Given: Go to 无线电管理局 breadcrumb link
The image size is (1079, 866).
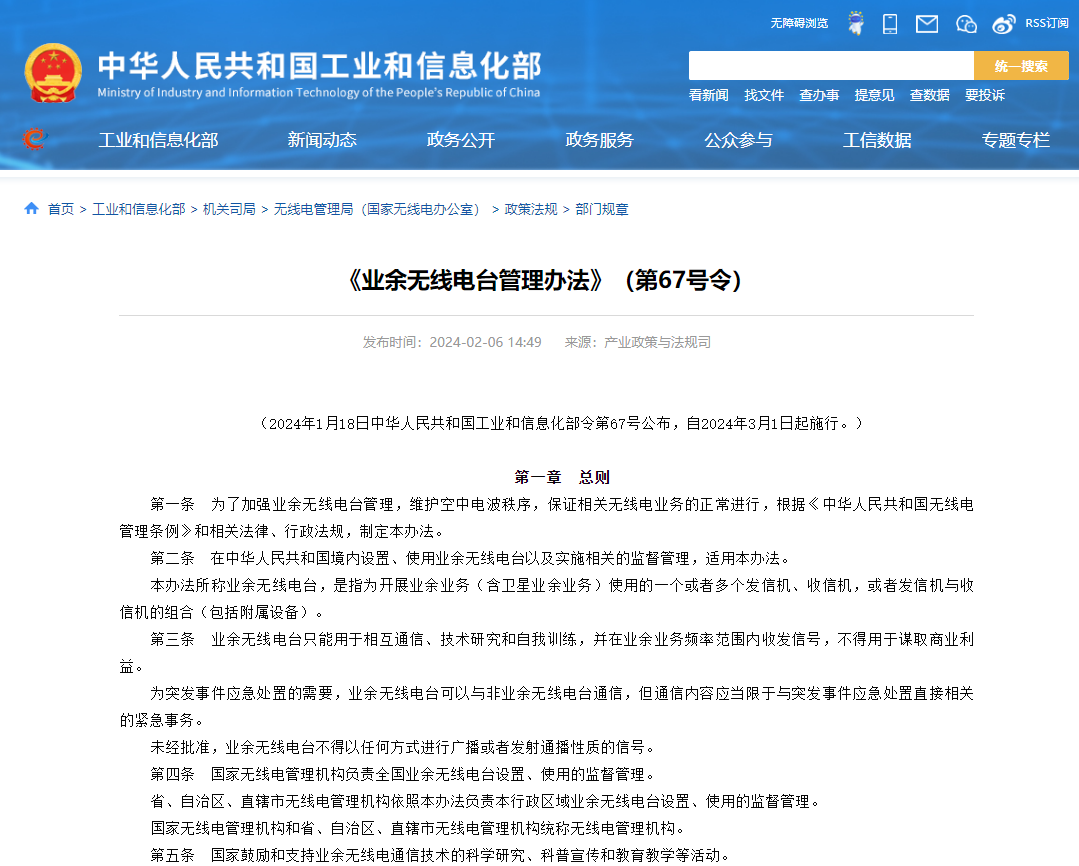Looking at the screenshot, I should (379, 209).
